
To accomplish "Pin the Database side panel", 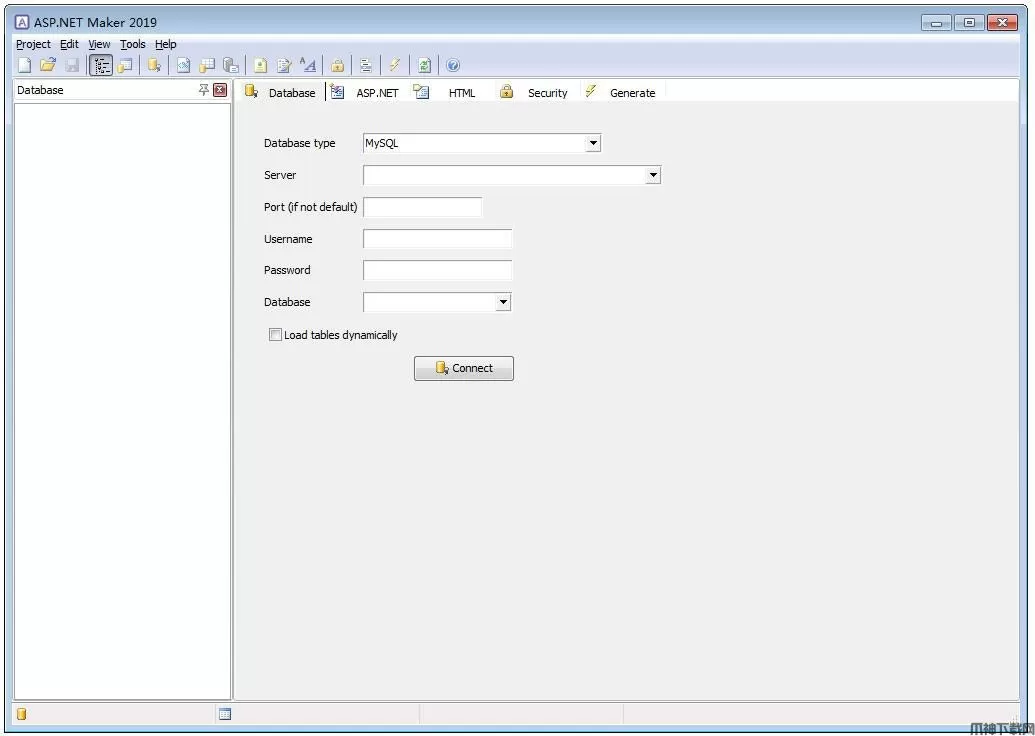I will (204, 90).
